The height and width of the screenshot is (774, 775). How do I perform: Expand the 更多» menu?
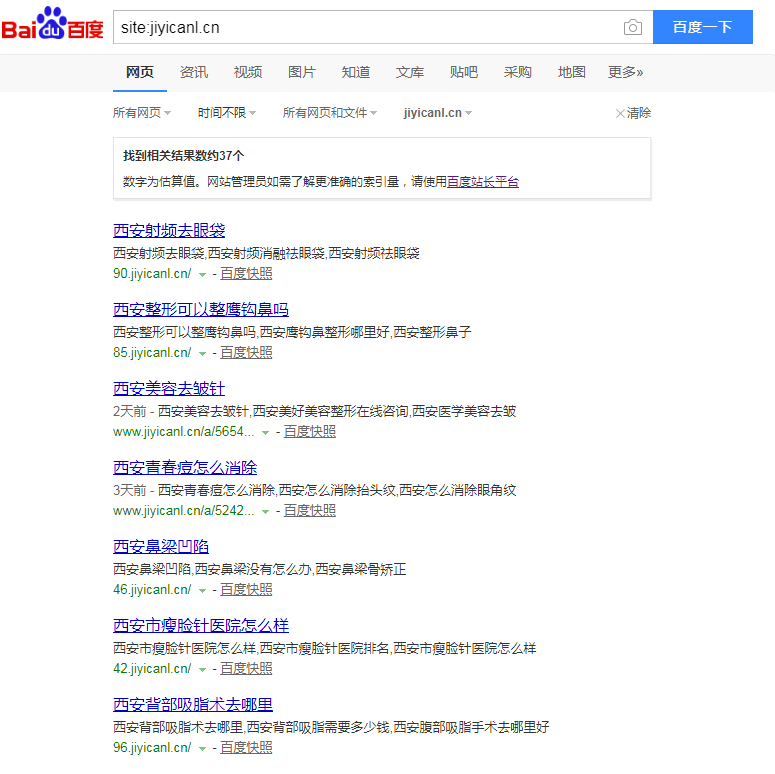tap(625, 72)
